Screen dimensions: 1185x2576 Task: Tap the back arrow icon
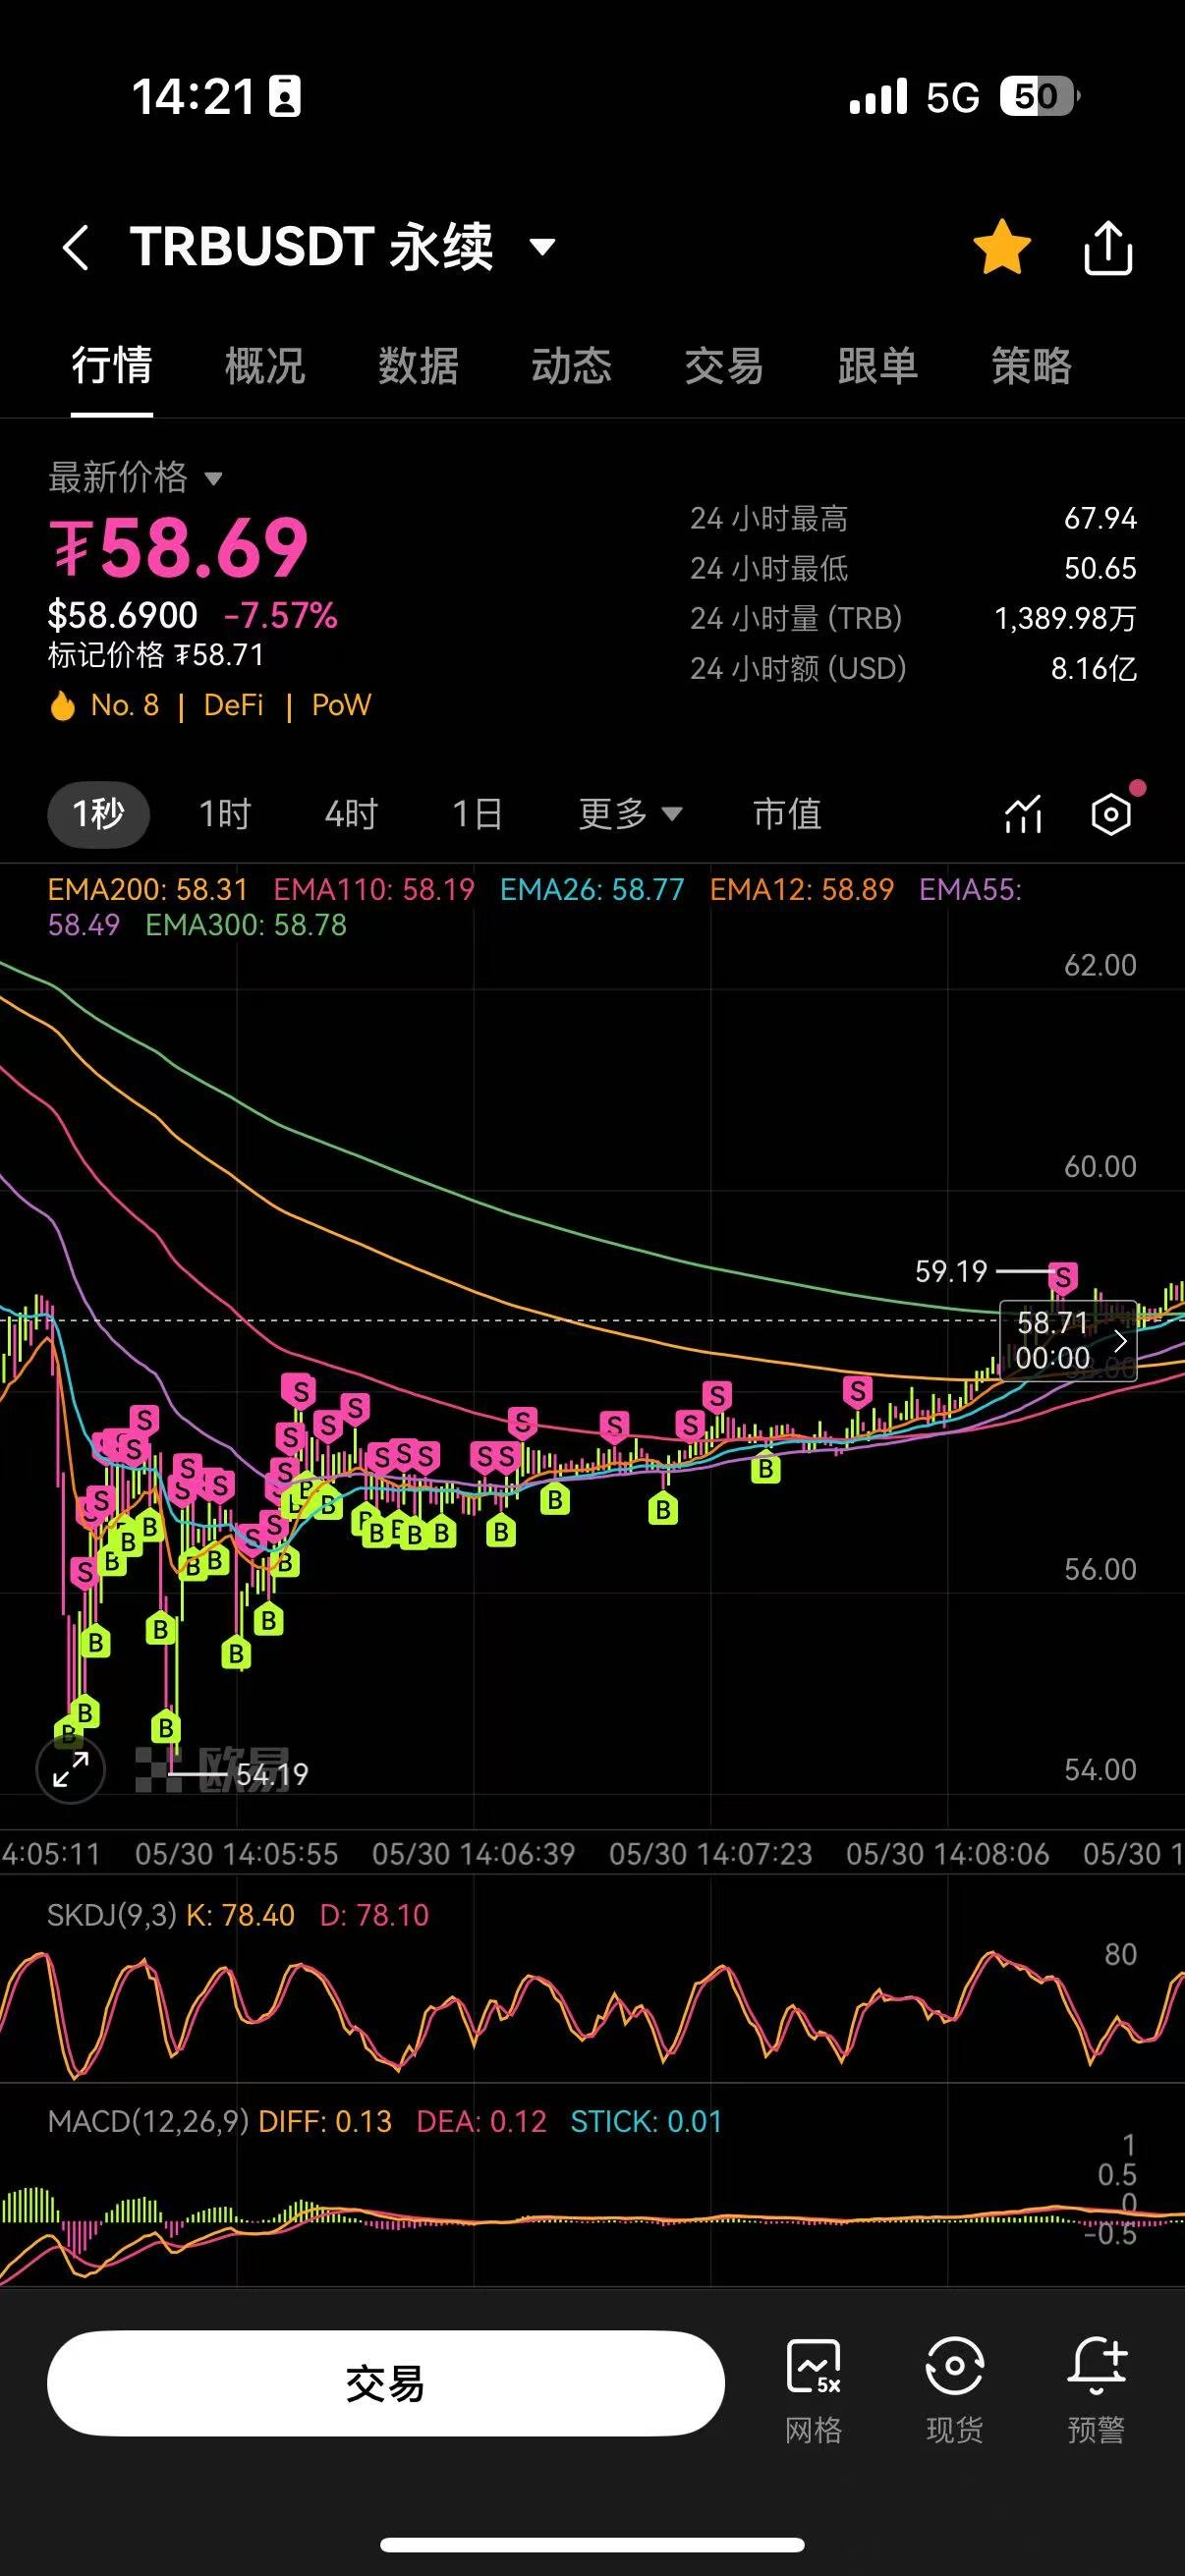click(x=76, y=247)
